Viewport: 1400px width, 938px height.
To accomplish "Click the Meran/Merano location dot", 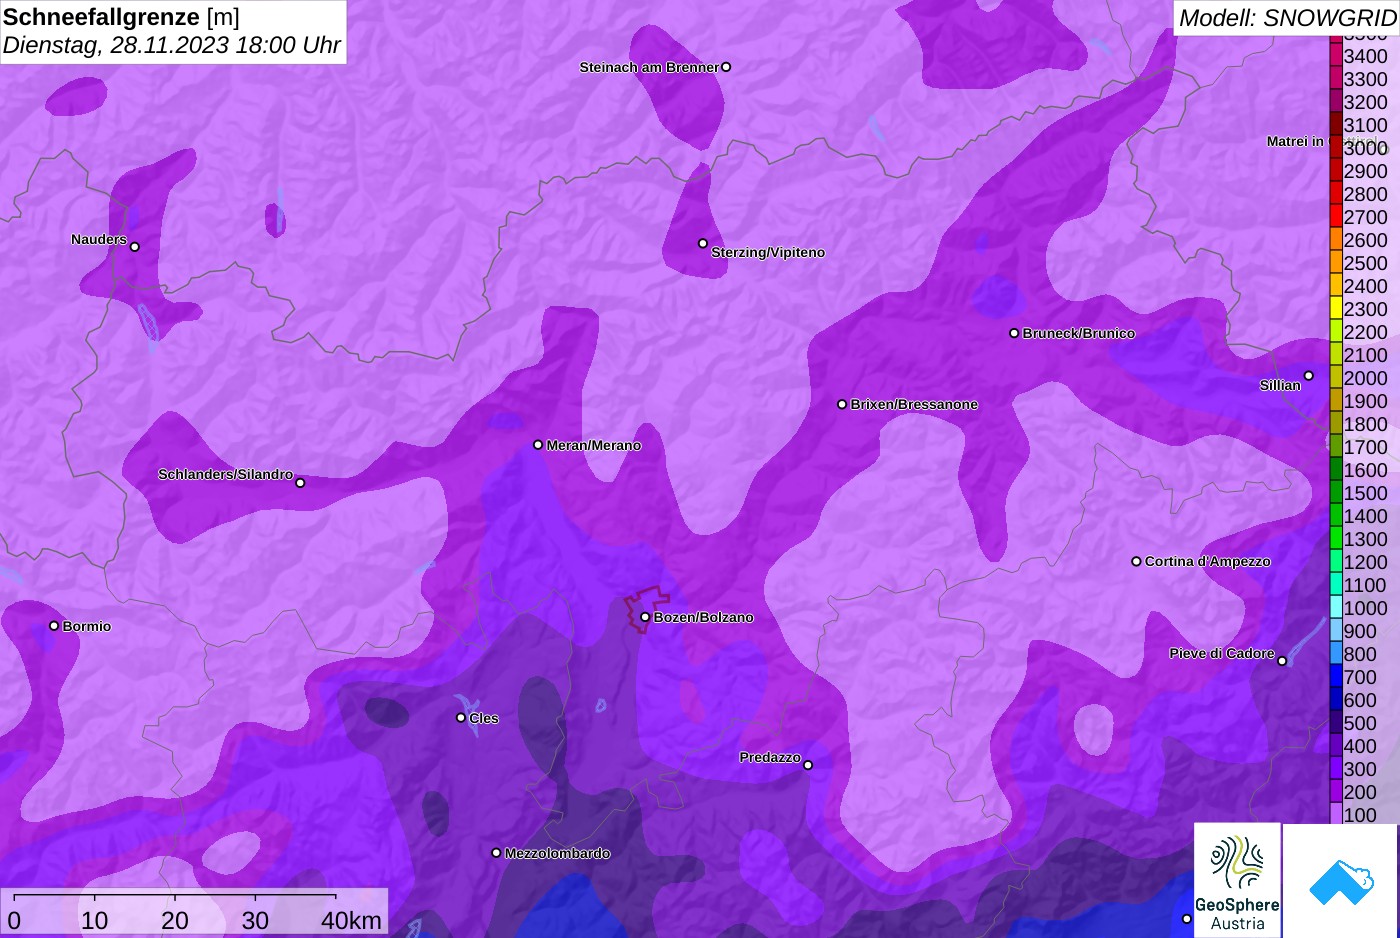I will pyautogui.click(x=538, y=445).
